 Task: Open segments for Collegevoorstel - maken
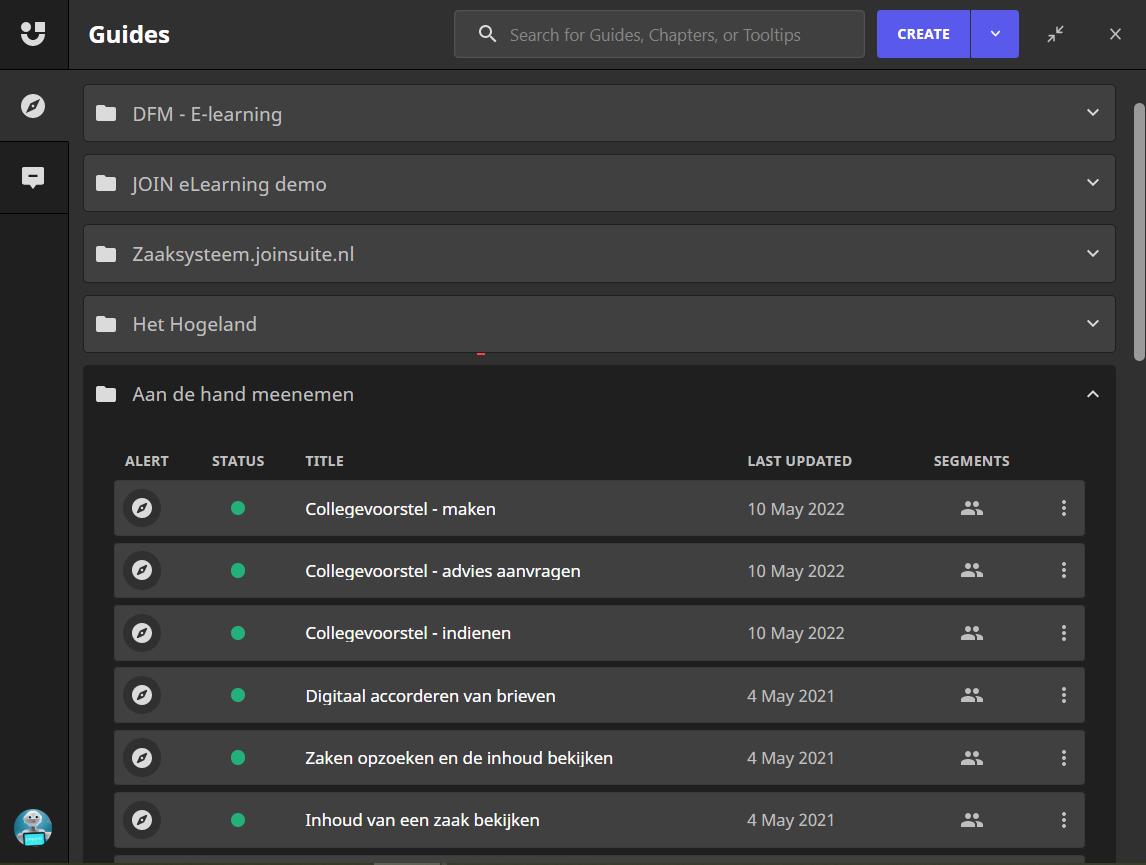[x=971, y=508]
